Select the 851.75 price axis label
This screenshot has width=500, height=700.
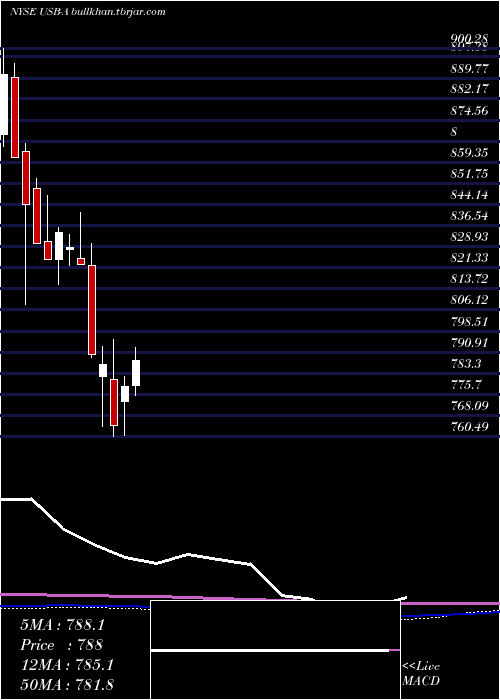(x=469, y=174)
